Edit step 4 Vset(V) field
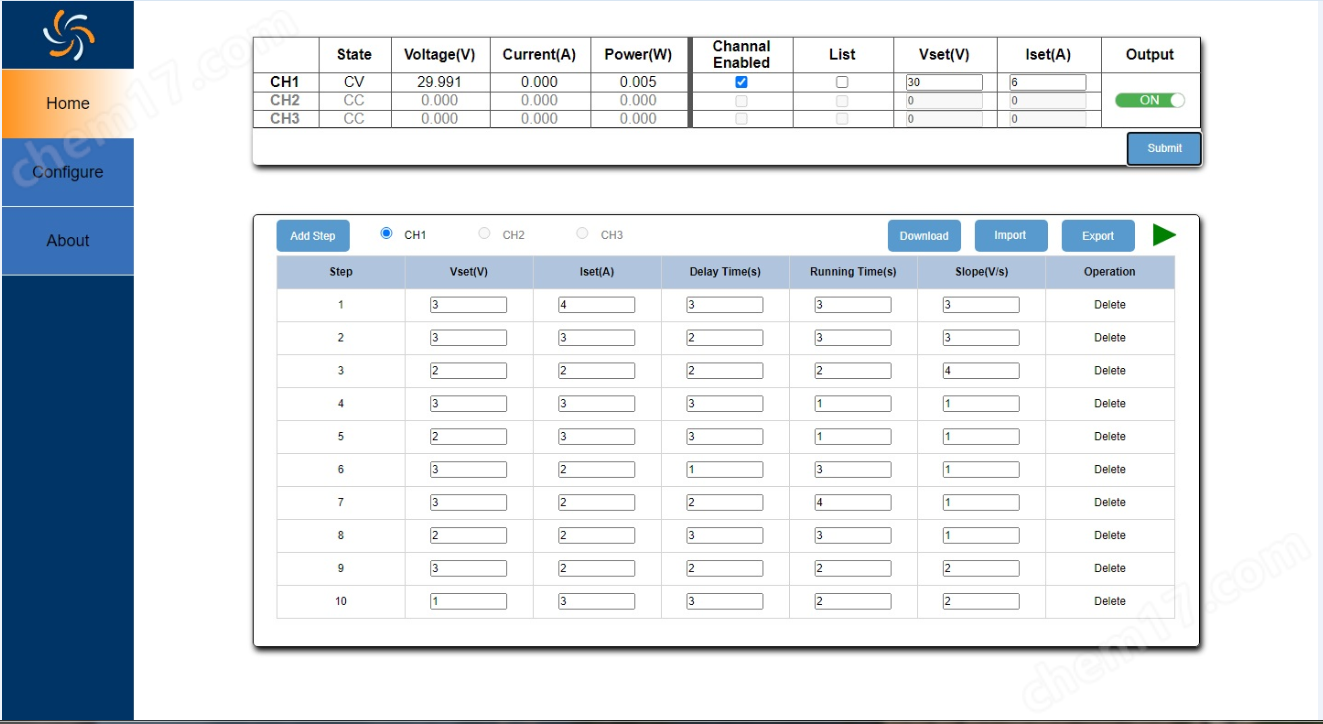Screen dimensions: 1323x724 (469, 404)
